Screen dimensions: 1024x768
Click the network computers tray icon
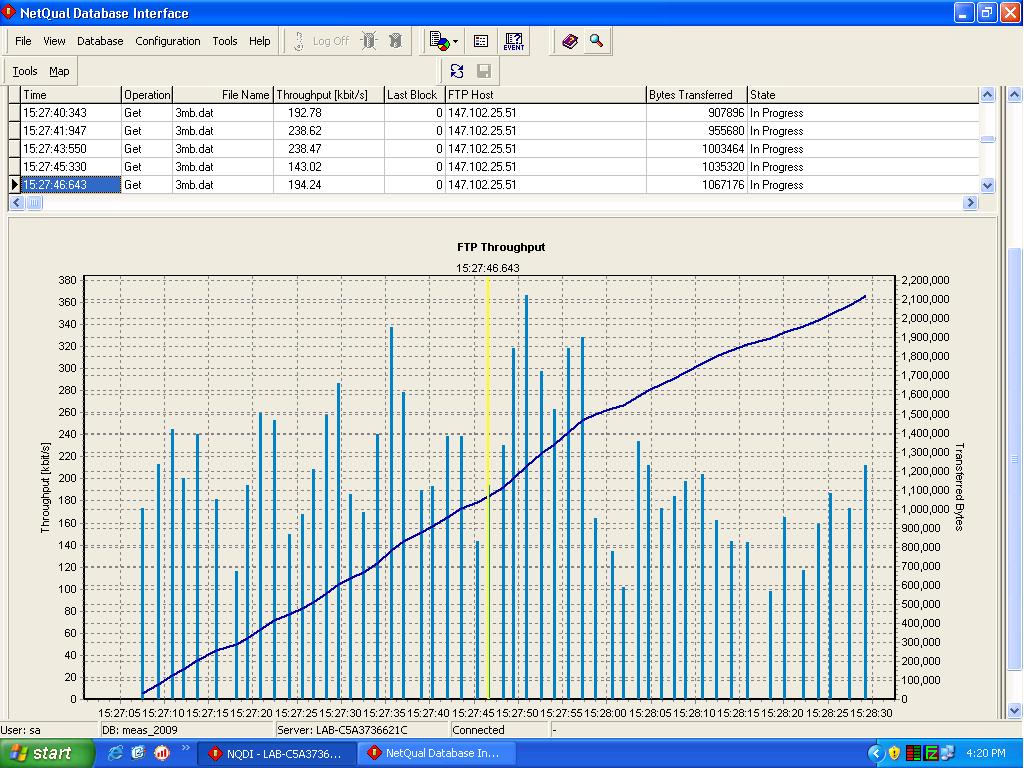pos(948,753)
